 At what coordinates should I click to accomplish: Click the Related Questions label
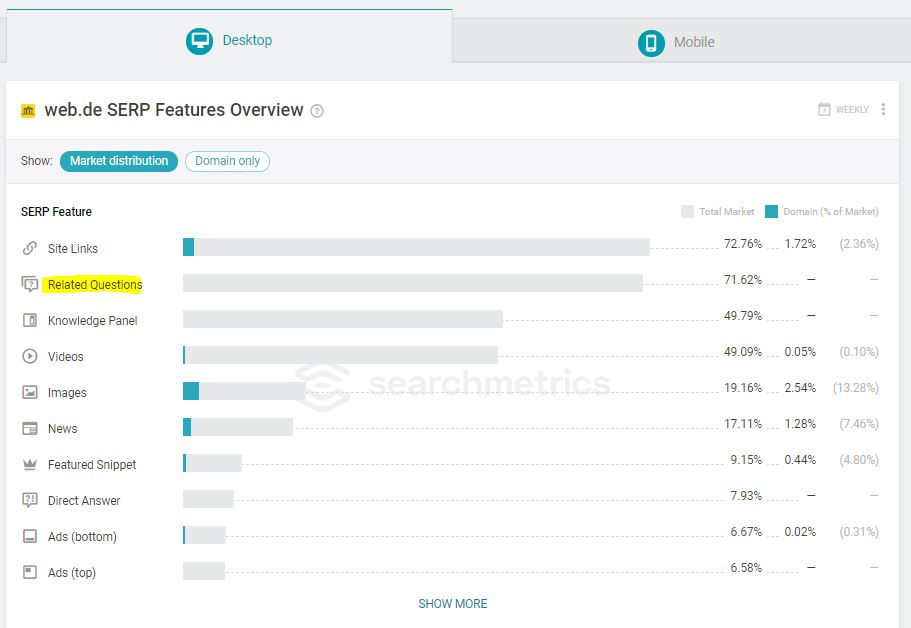tap(95, 285)
